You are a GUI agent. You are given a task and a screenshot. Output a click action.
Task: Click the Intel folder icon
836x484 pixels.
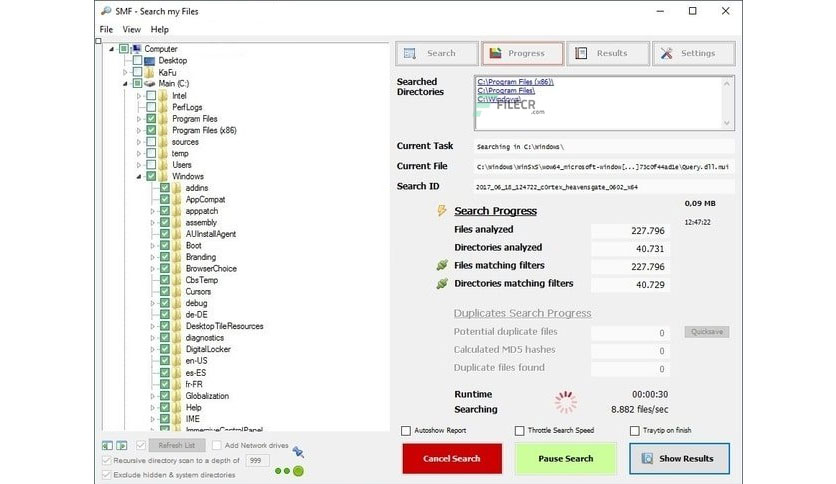(x=163, y=96)
